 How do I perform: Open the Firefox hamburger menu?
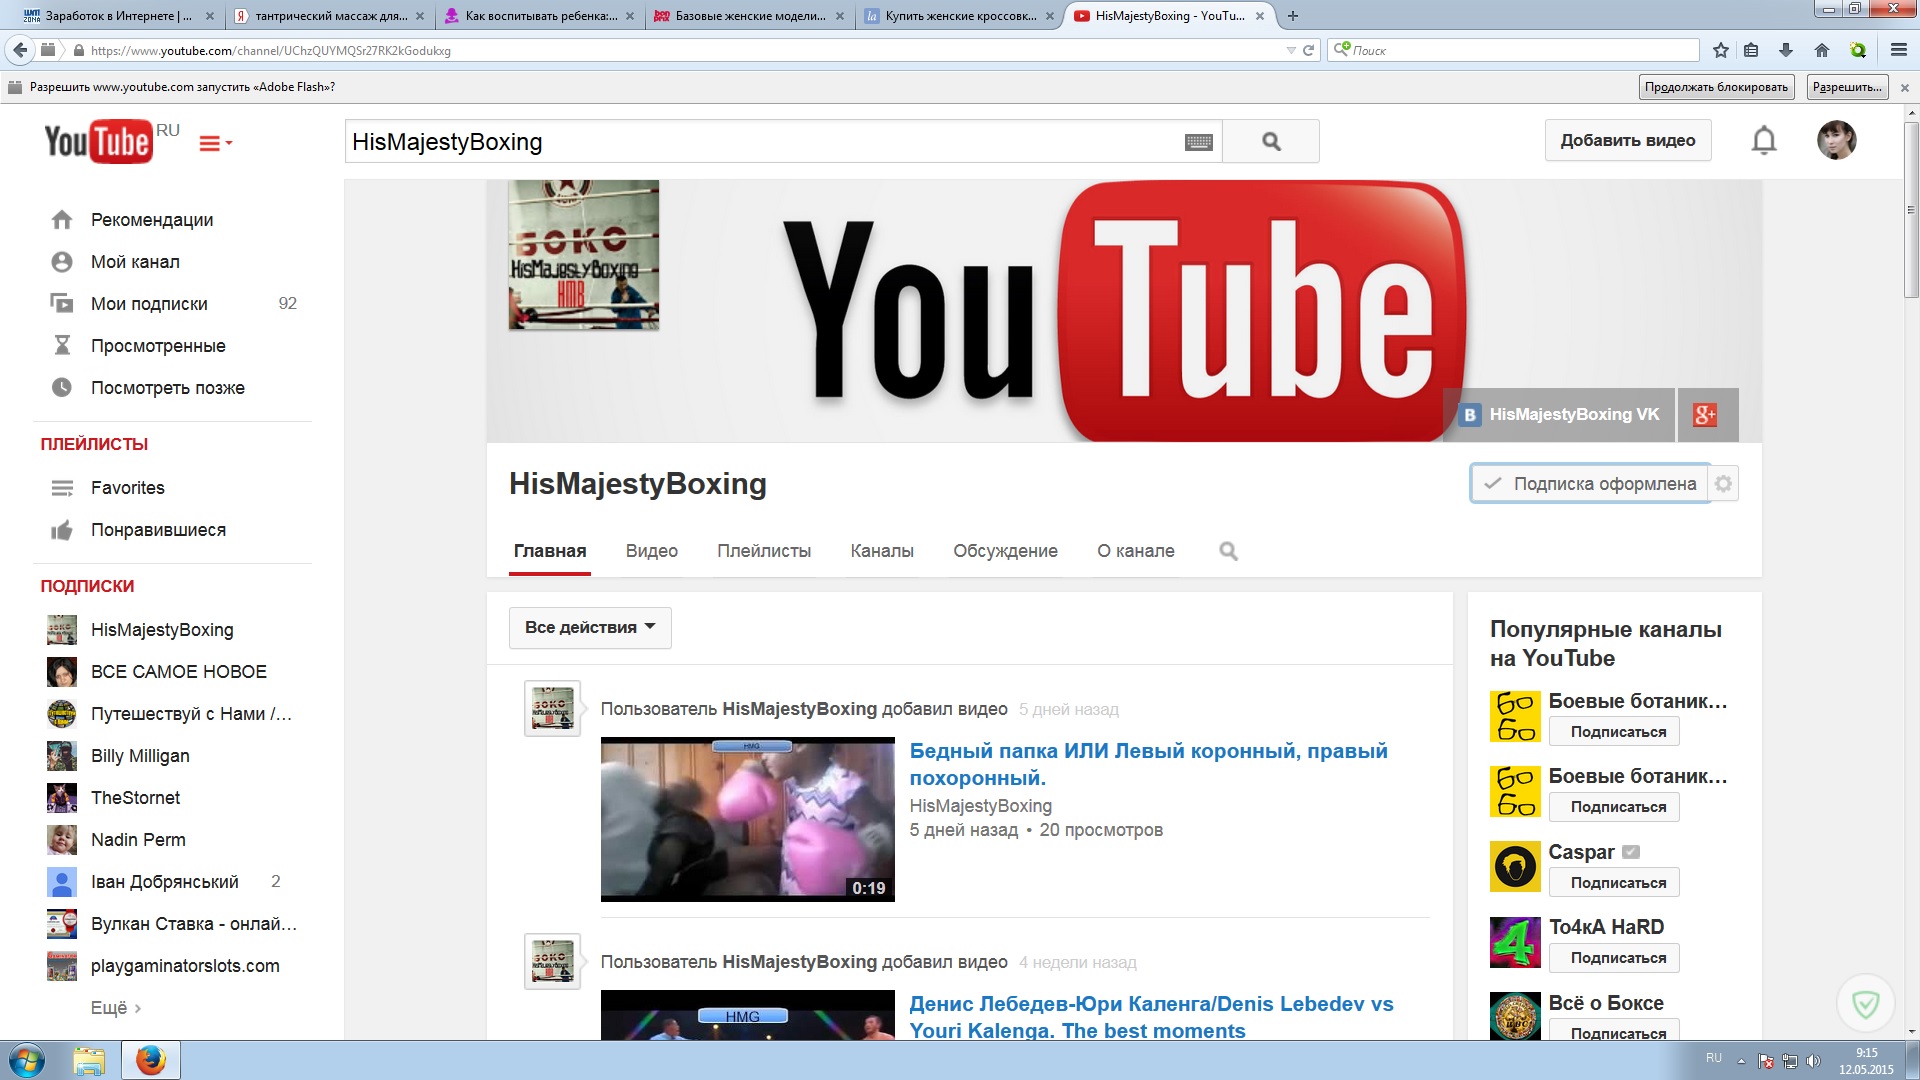1898,50
